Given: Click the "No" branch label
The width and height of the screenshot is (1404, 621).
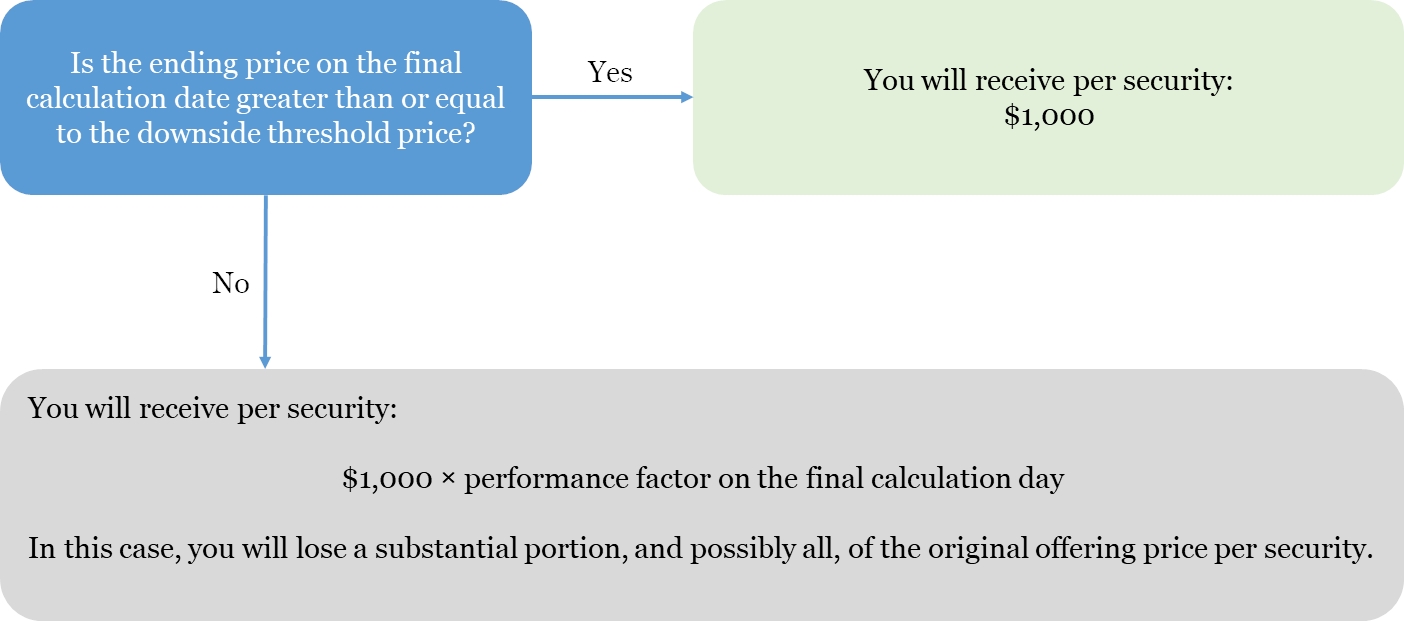Looking at the screenshot, I should pos(230,284).
